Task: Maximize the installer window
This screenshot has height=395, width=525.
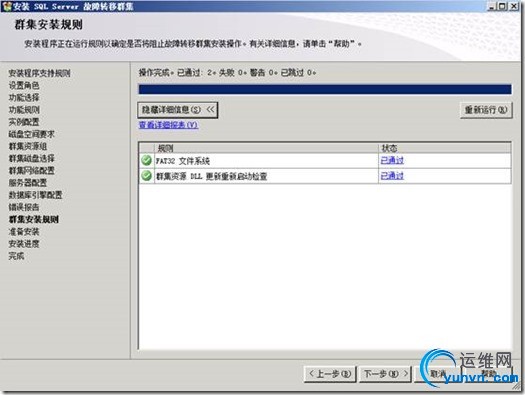Action: point(503,6)
